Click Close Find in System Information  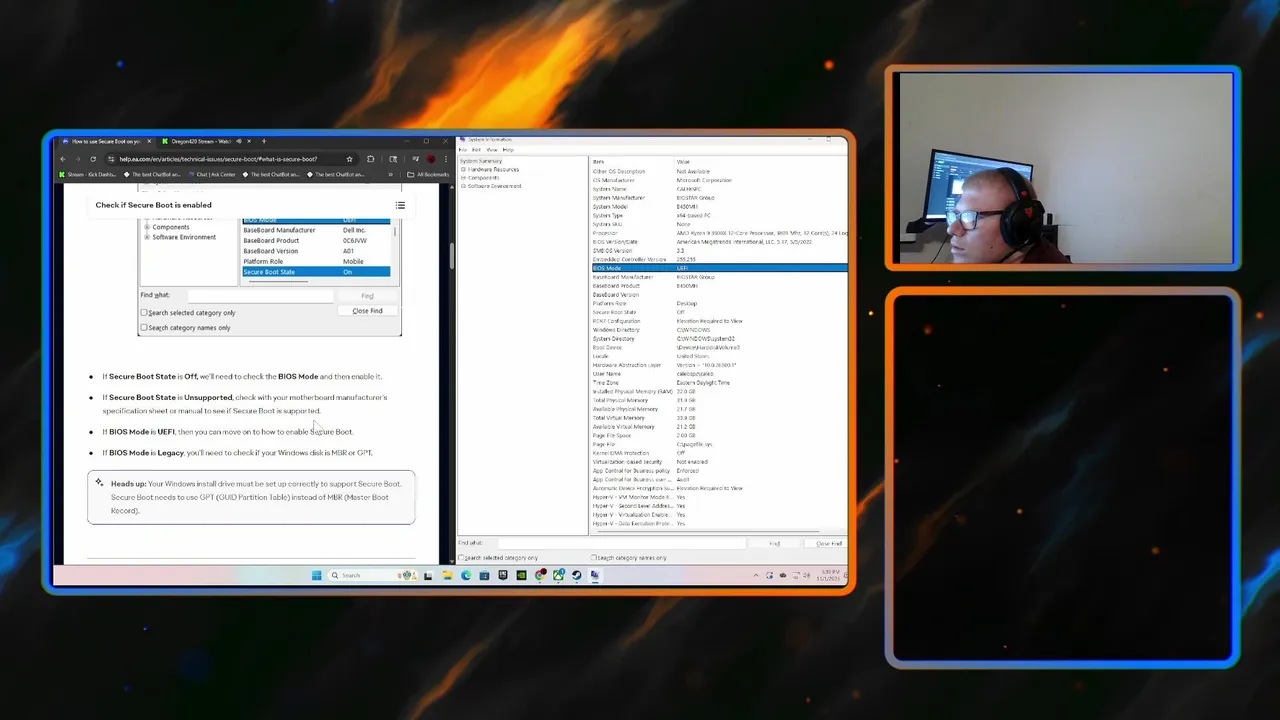(x=829, y=543)
